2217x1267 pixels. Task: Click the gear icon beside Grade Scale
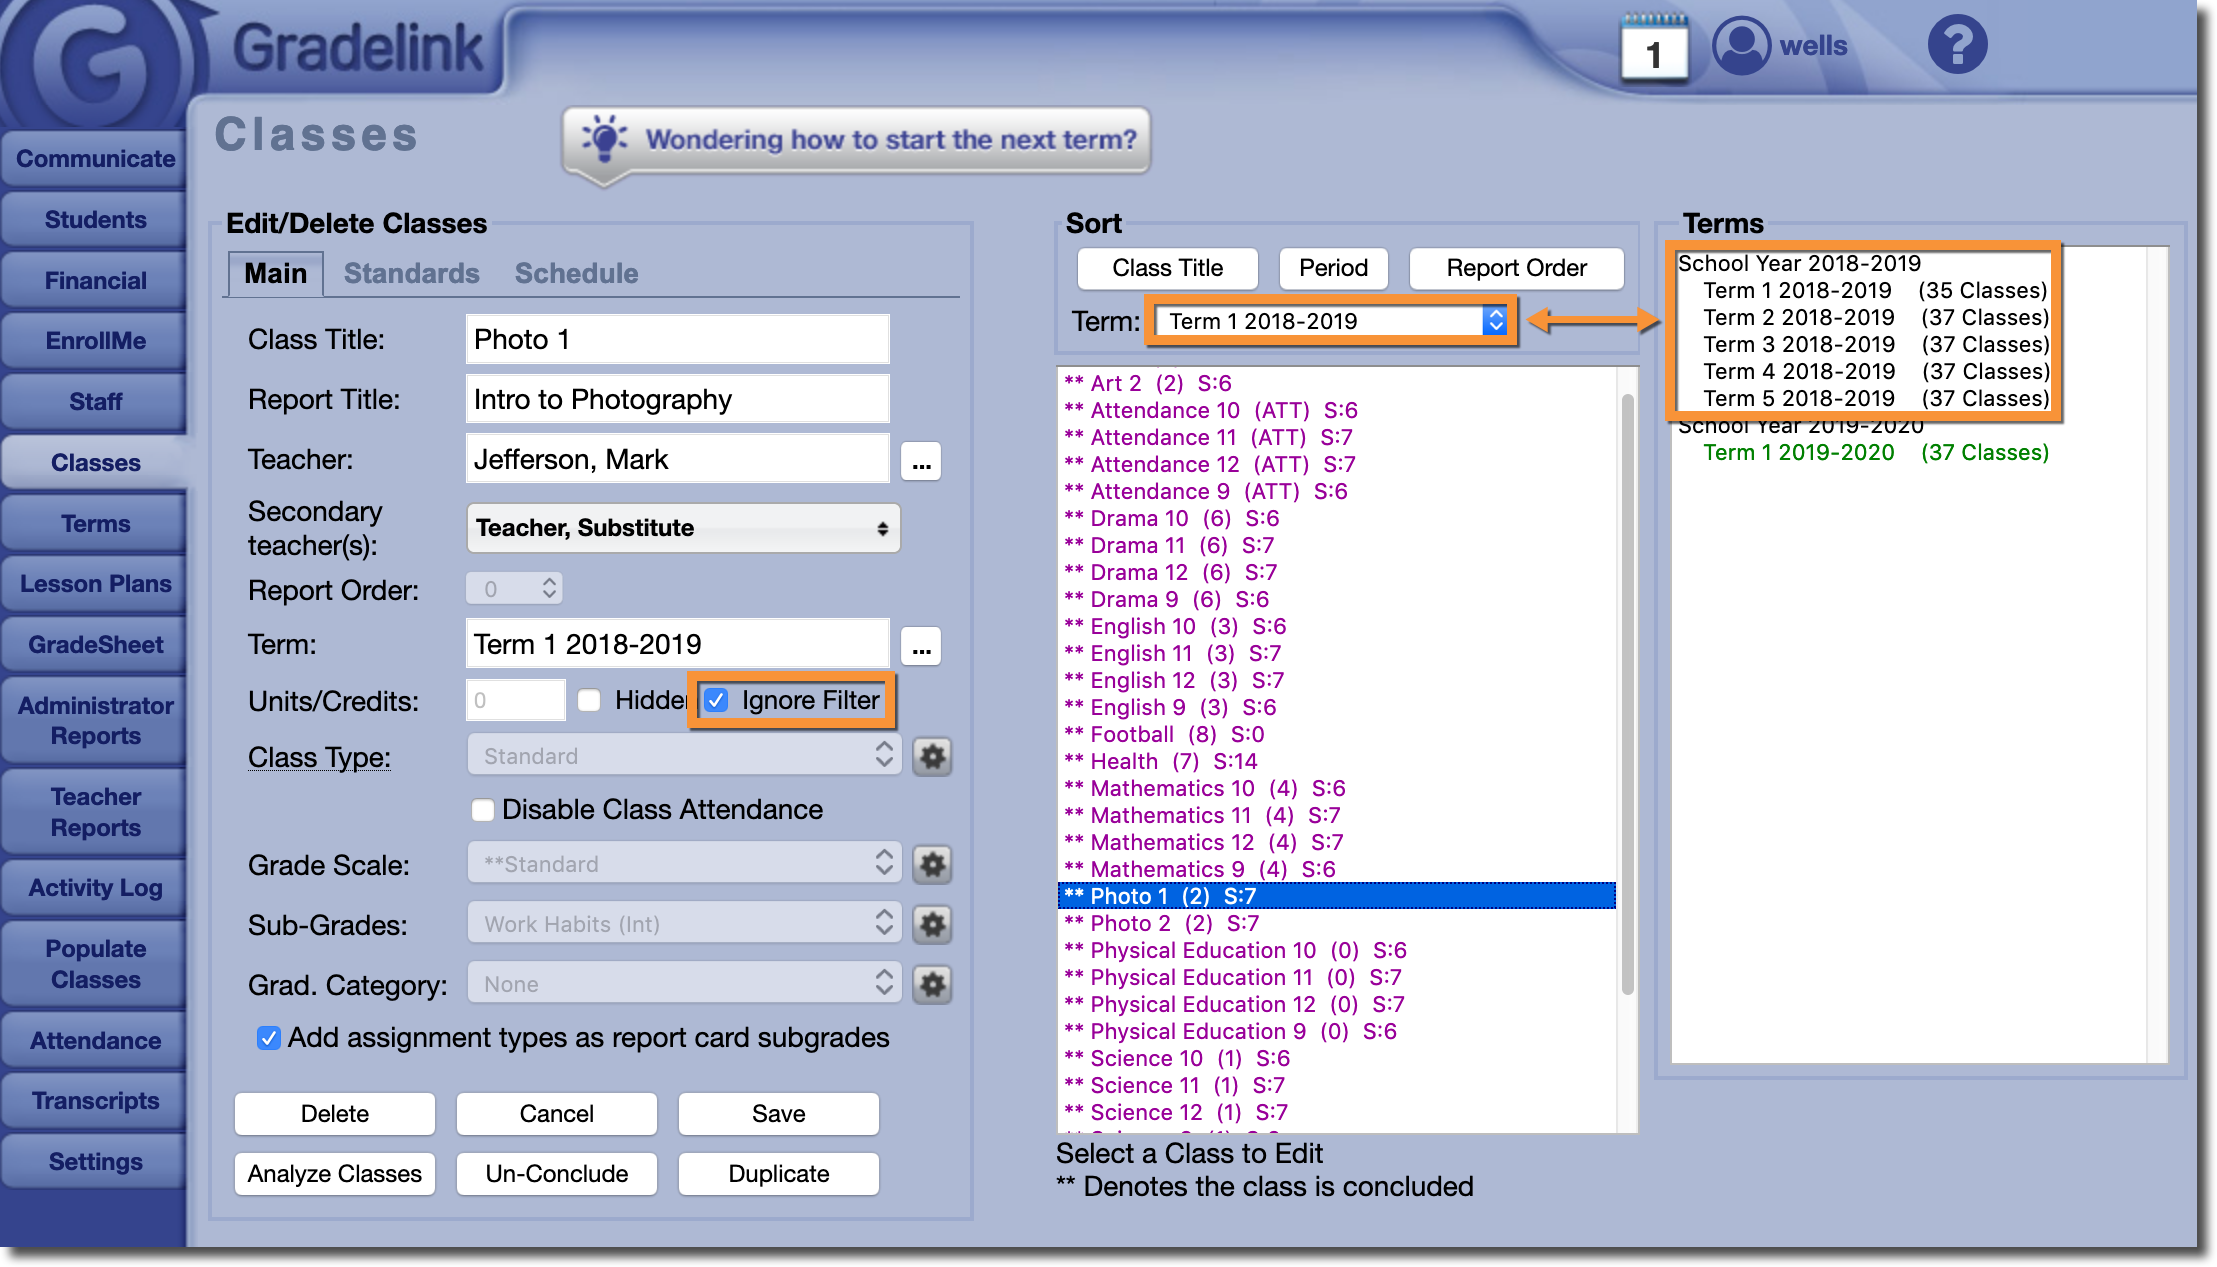pos(932,865)
